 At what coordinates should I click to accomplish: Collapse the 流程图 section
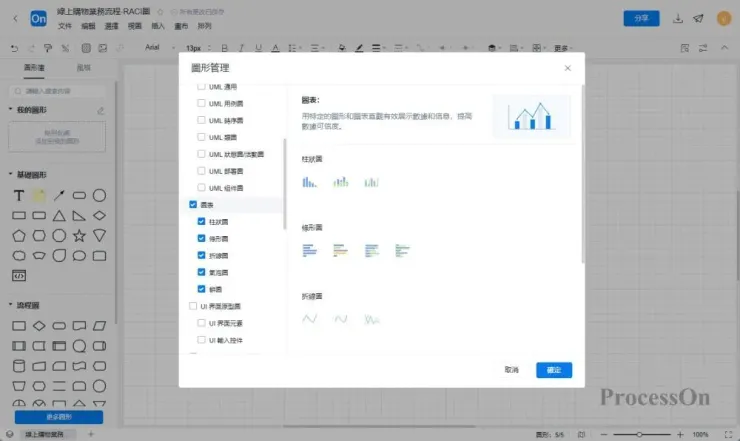pyautogui.click(x=10, y=305)
